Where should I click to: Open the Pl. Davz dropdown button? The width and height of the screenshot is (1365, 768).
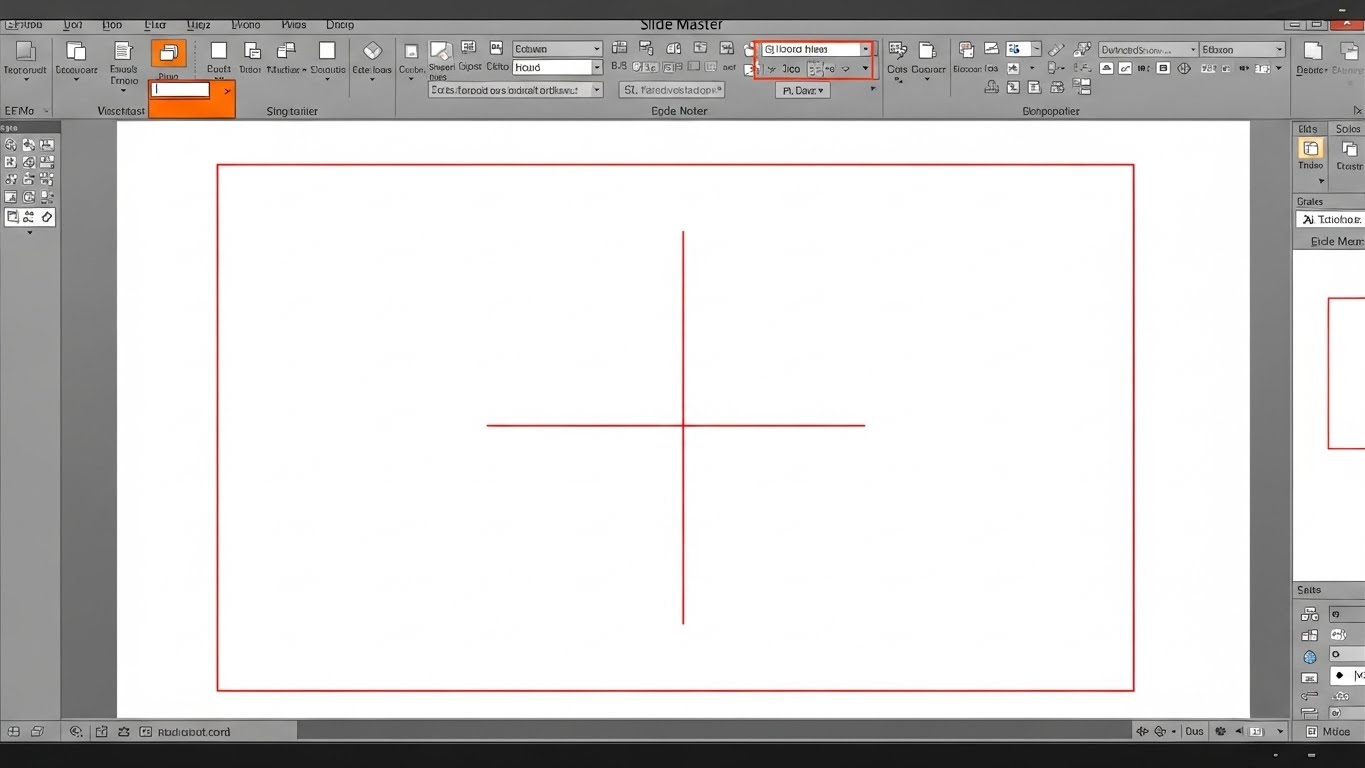tap(802, 90)
